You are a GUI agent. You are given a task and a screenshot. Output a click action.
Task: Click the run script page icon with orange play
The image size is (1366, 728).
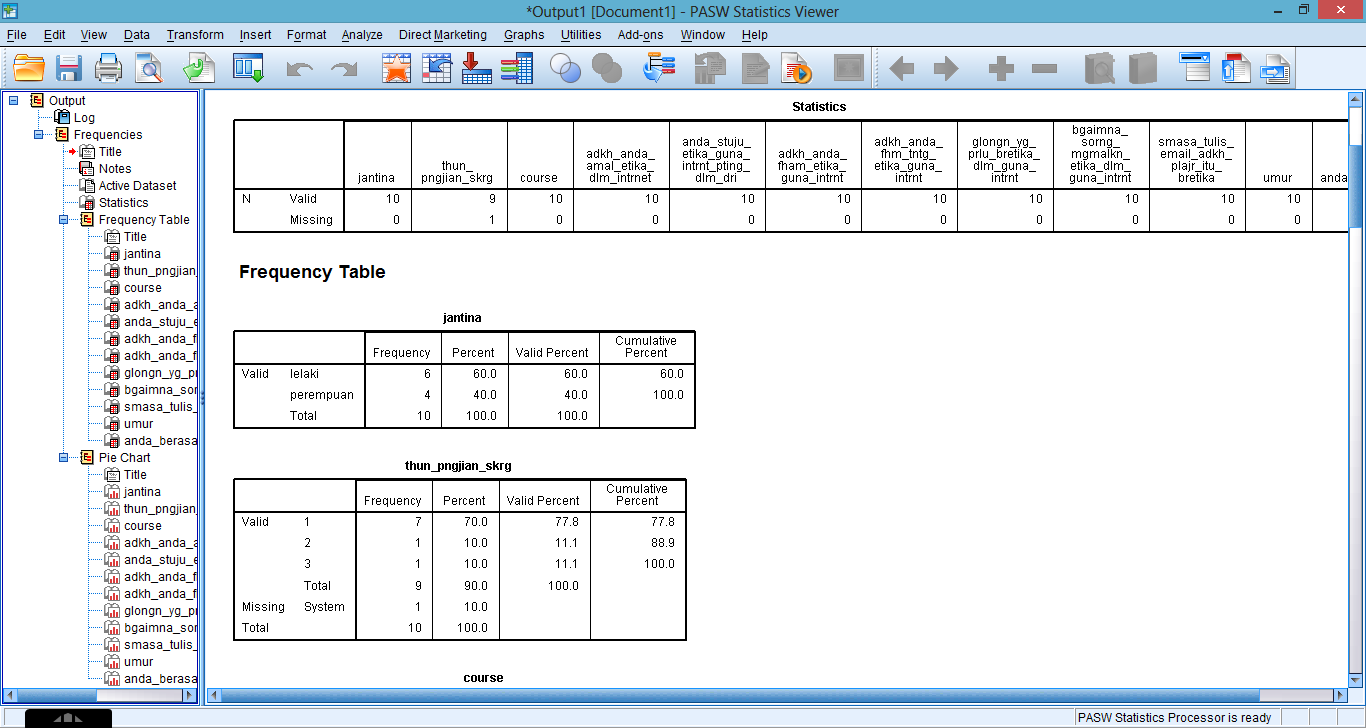pos(797,68)
